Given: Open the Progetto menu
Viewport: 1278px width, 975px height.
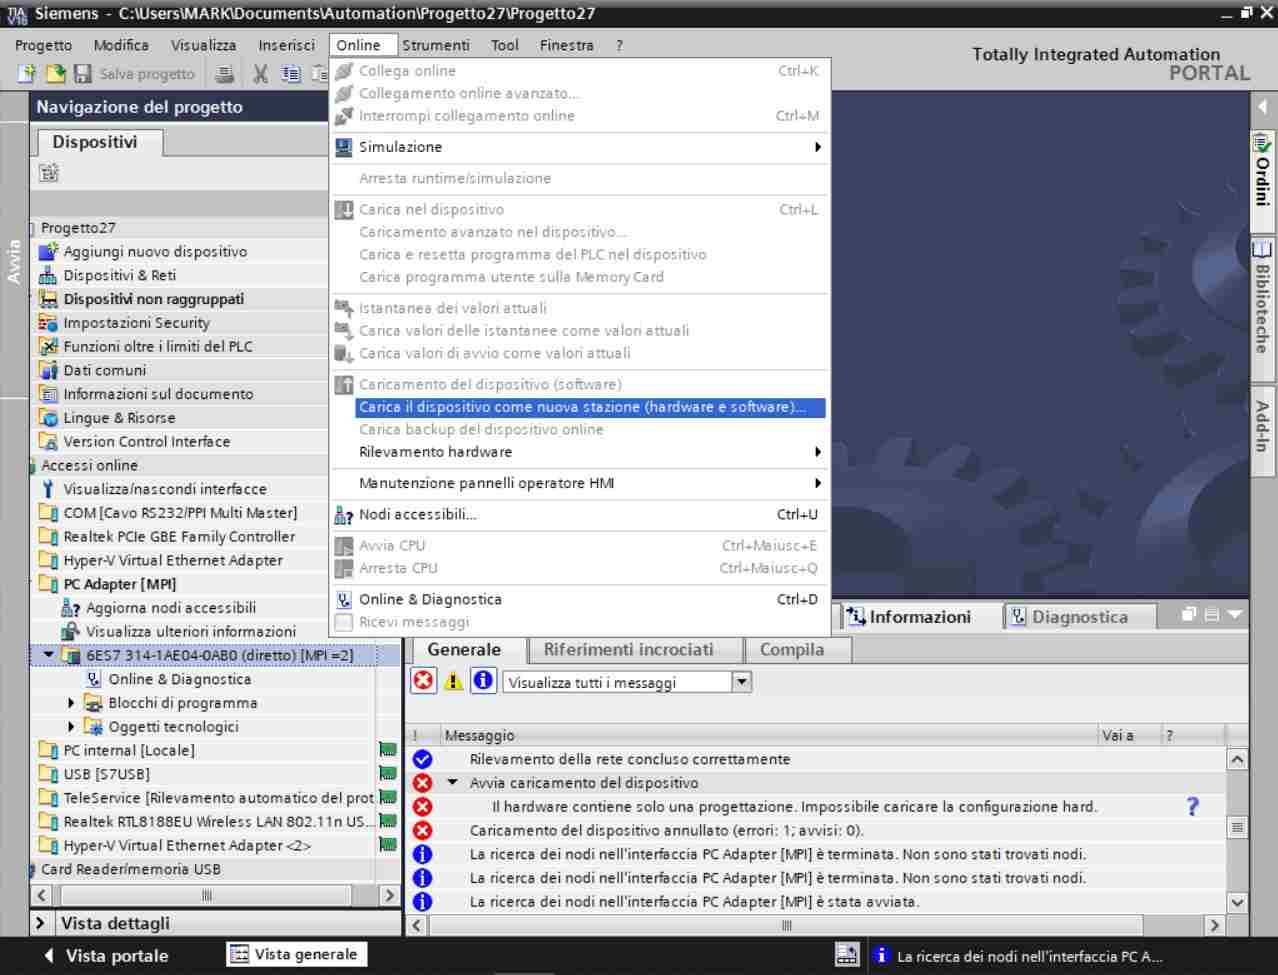Looking at the screenshot, I should coord(43,45).
